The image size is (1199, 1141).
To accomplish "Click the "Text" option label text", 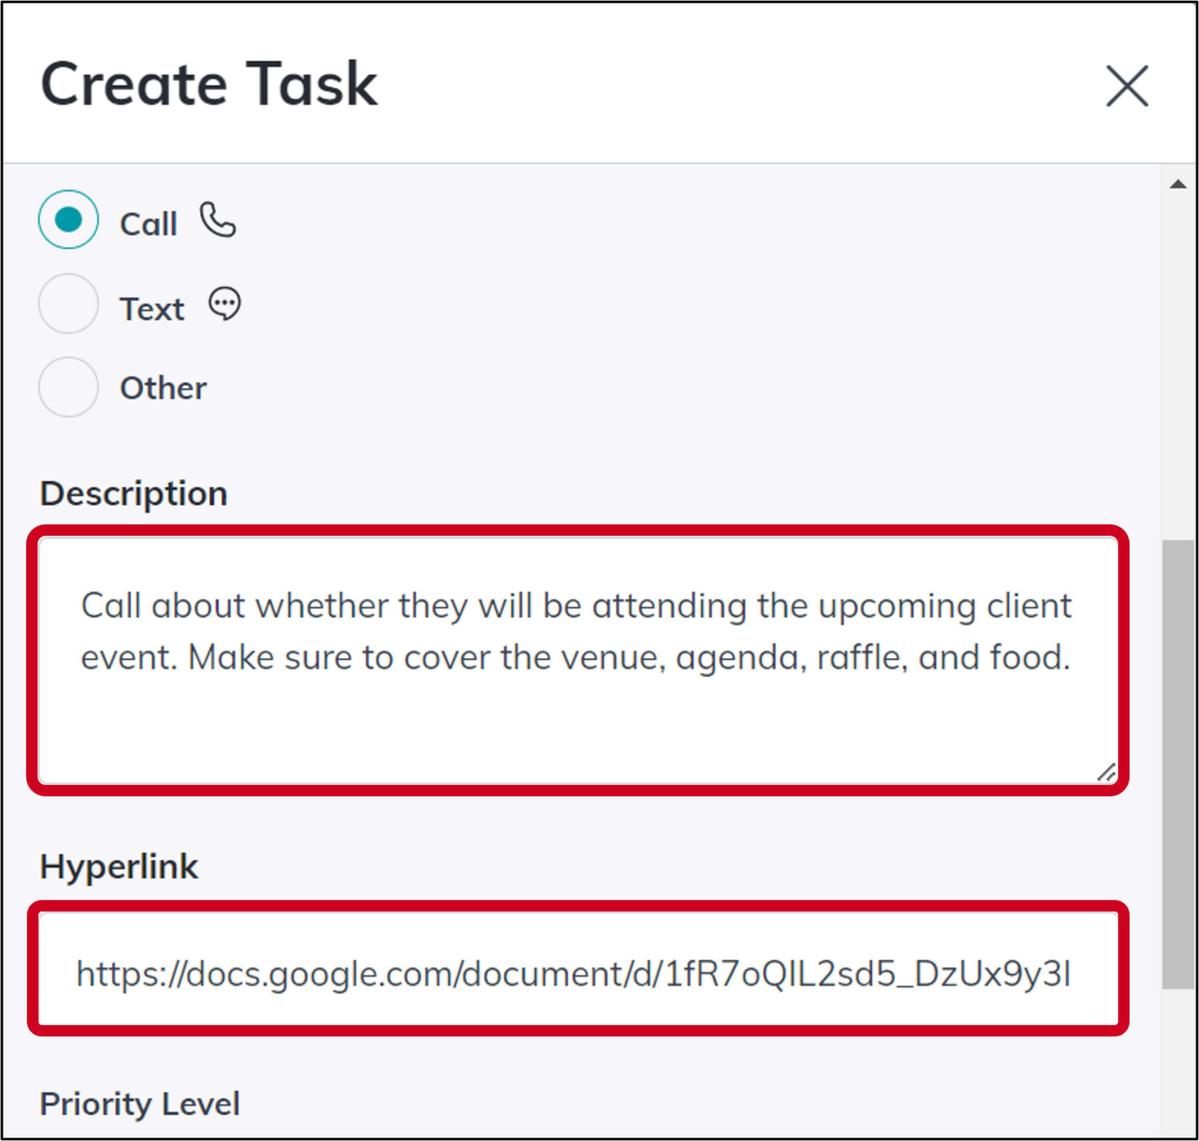I will click(x=151, y=309).
